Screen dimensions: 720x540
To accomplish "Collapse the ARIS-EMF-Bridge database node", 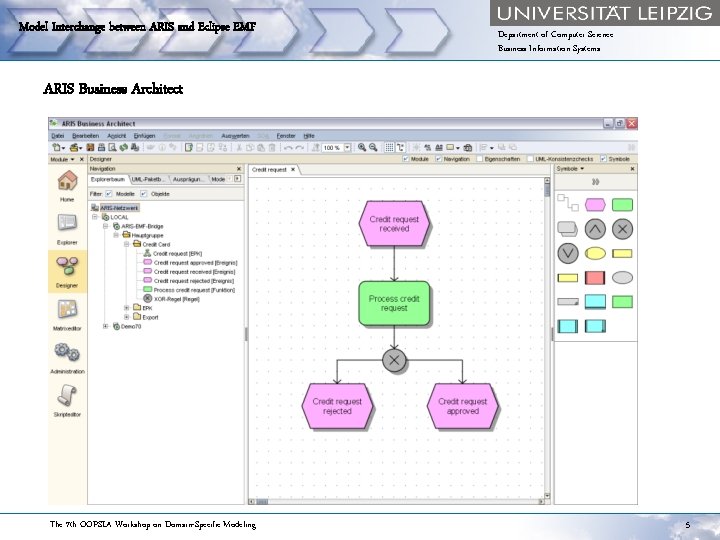I will 106,226.
